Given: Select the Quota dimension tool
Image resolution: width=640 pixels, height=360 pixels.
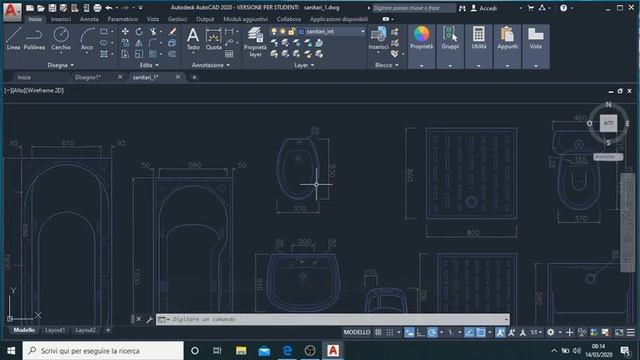Looking at the screenshot, I should pyautogui.click(x=213, y=39).
